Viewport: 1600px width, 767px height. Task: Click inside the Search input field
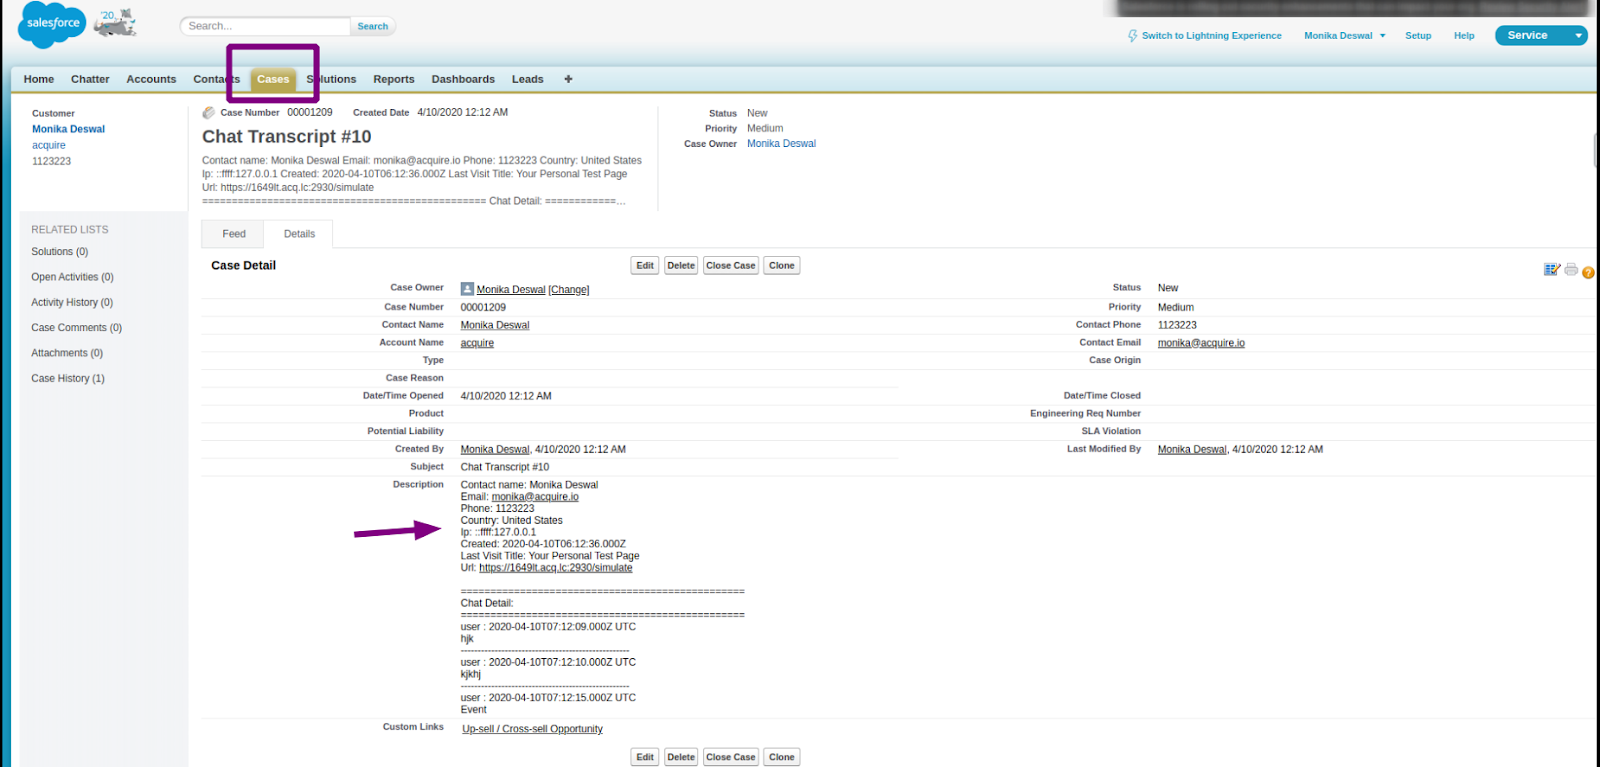(x=265, y=26)
